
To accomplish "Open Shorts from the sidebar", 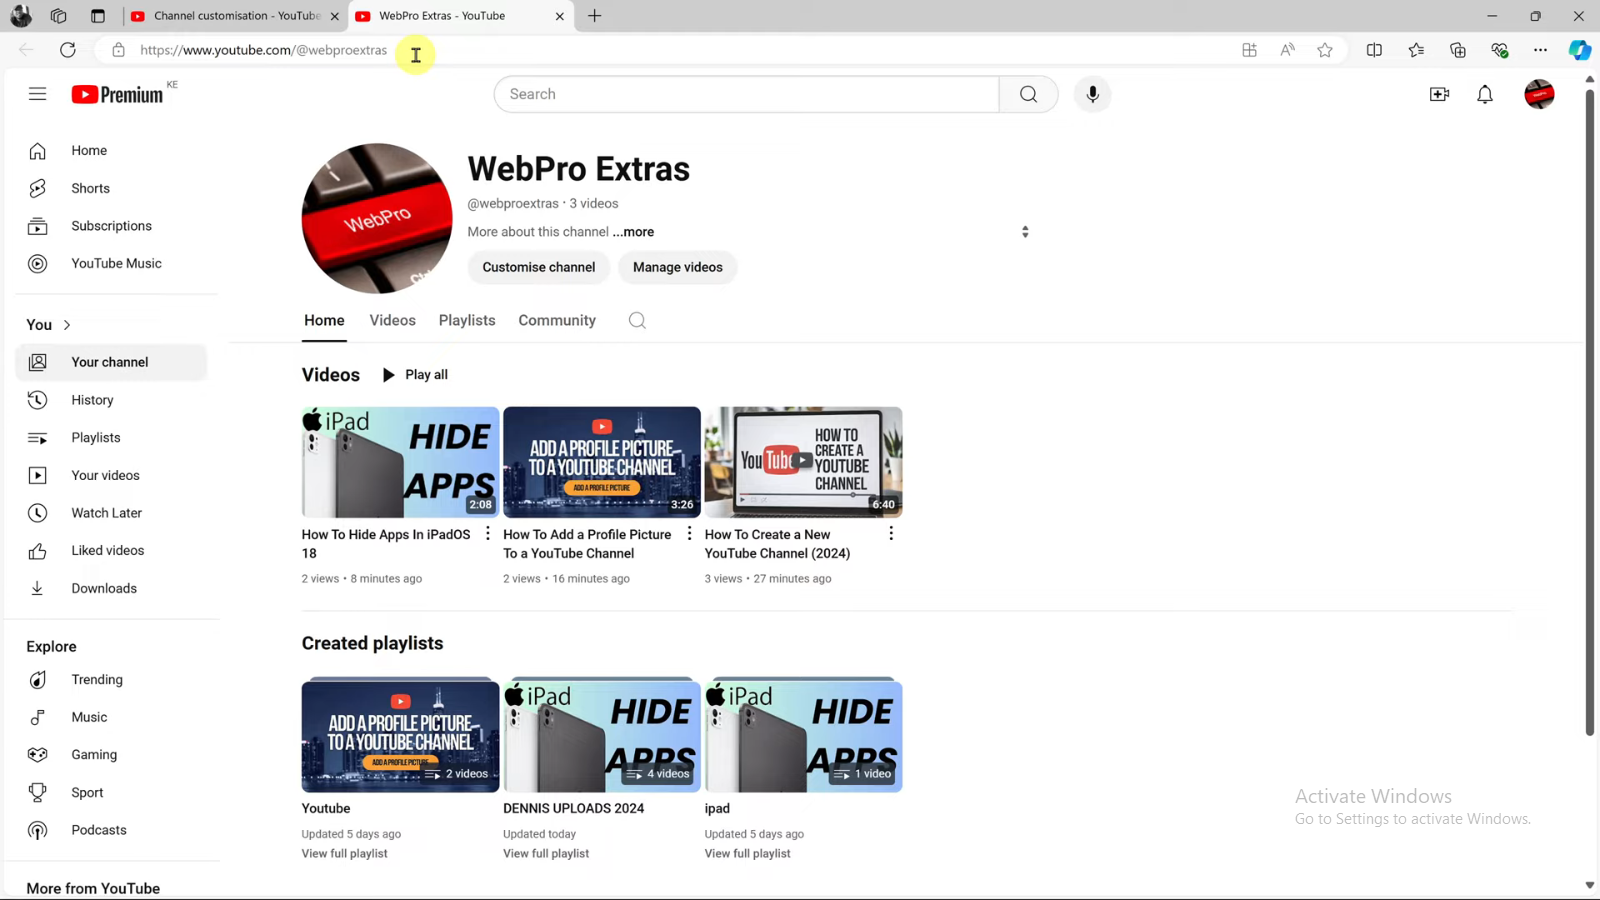I will (111, 188).
